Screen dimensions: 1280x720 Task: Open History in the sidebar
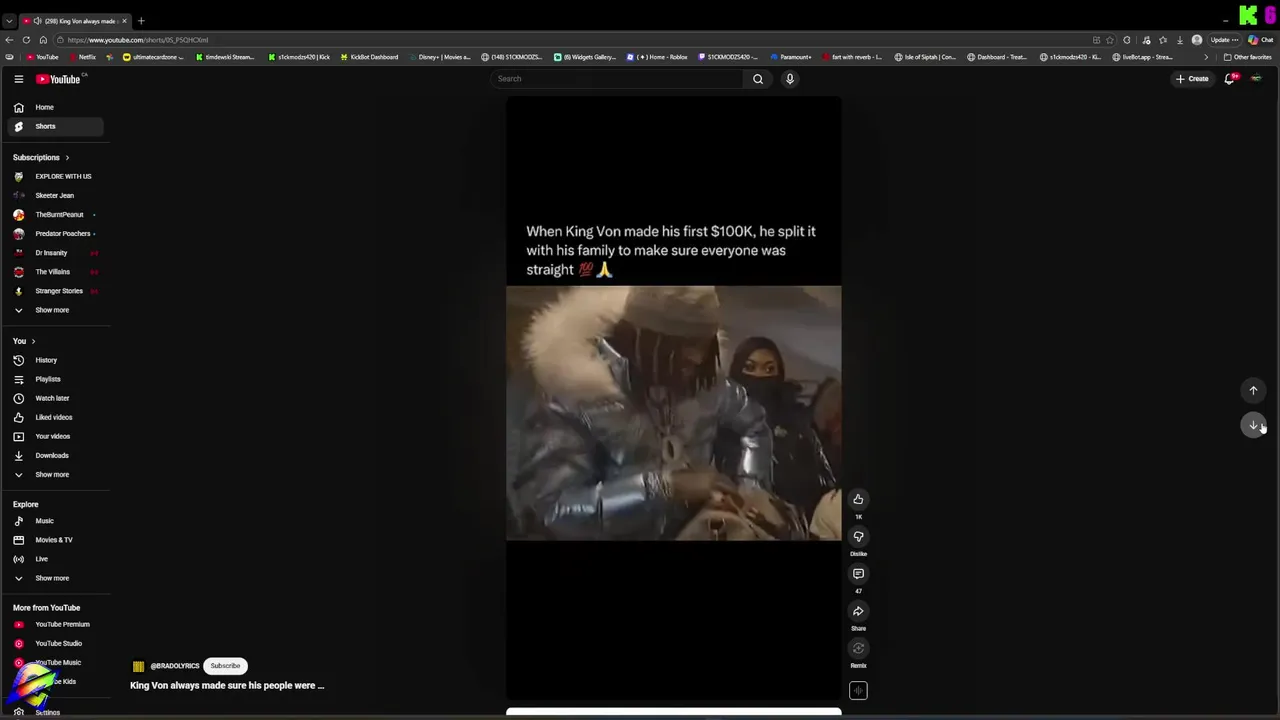coord(55,360)
